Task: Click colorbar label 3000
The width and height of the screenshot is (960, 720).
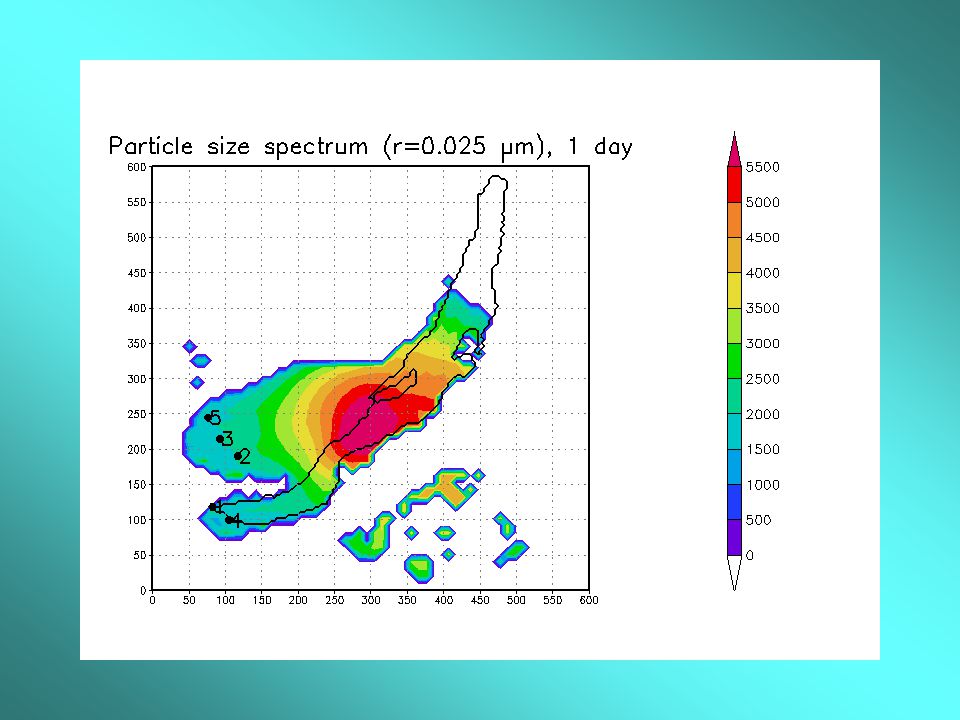Action: (x=762, y=343)
